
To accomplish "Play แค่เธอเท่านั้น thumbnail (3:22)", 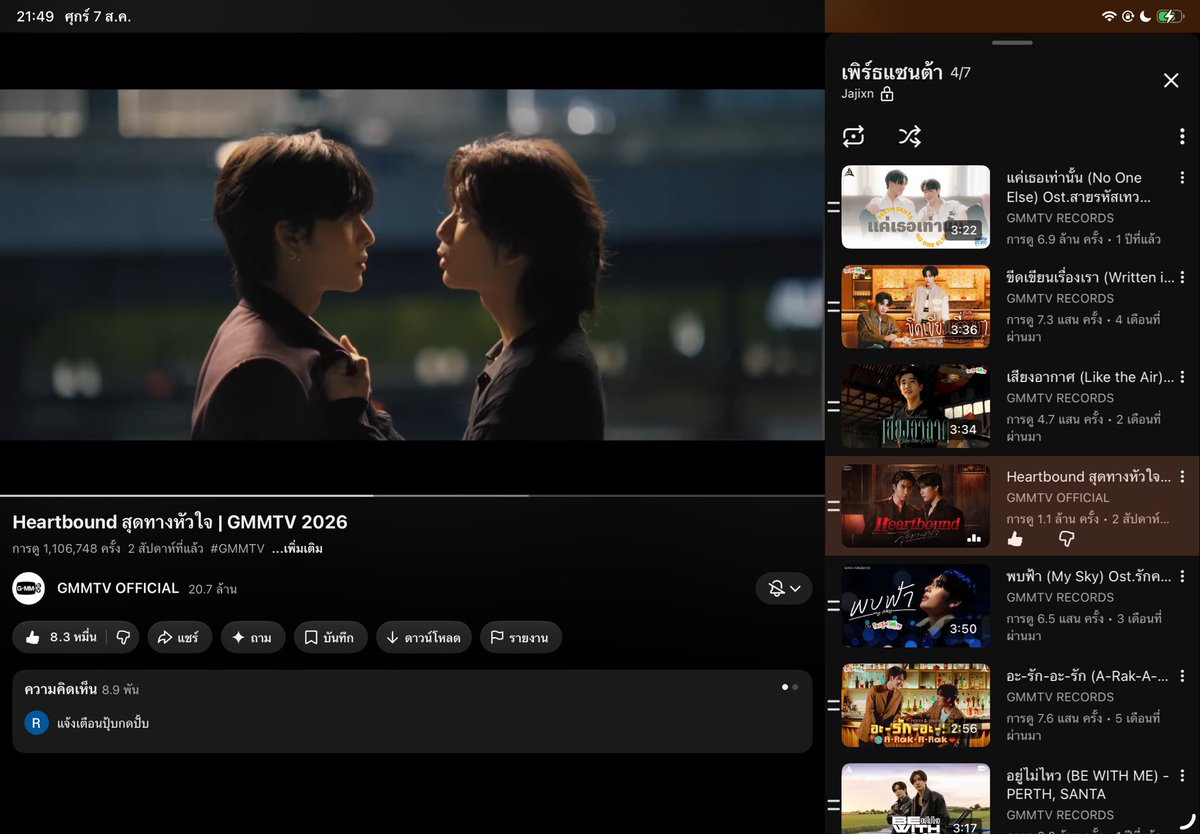I will (916, 207).
